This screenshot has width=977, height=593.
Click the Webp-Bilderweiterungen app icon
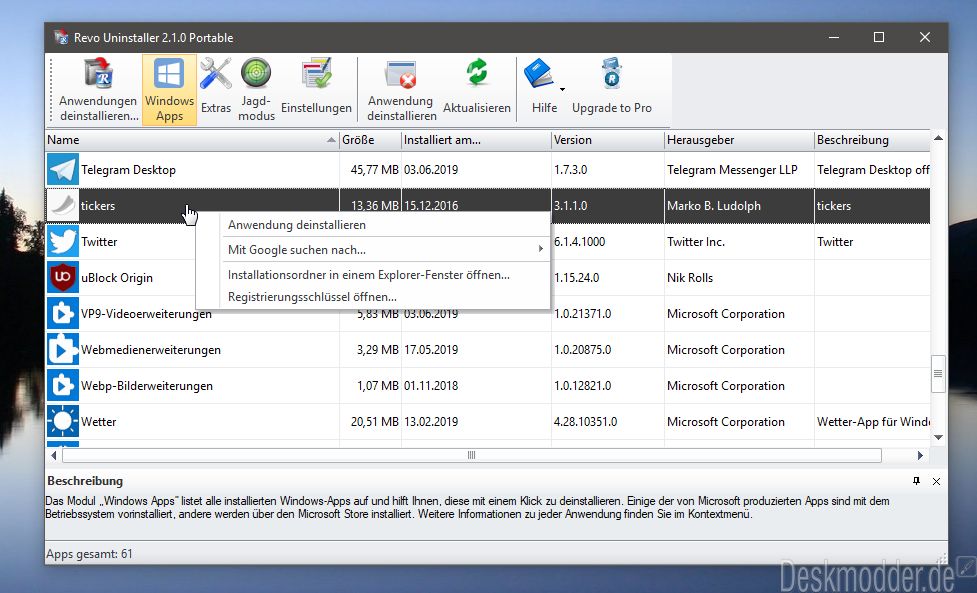[x=63, y=386]
